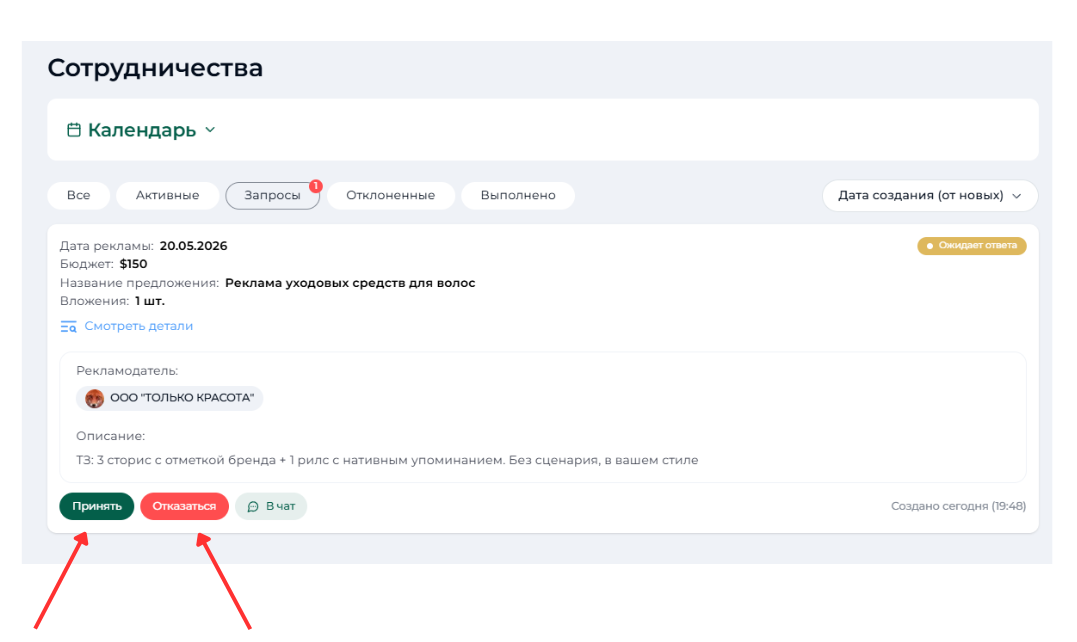Open the Запросы tab
The image size is (1077, 642).
pyautogui.click(x=272, y=195)
